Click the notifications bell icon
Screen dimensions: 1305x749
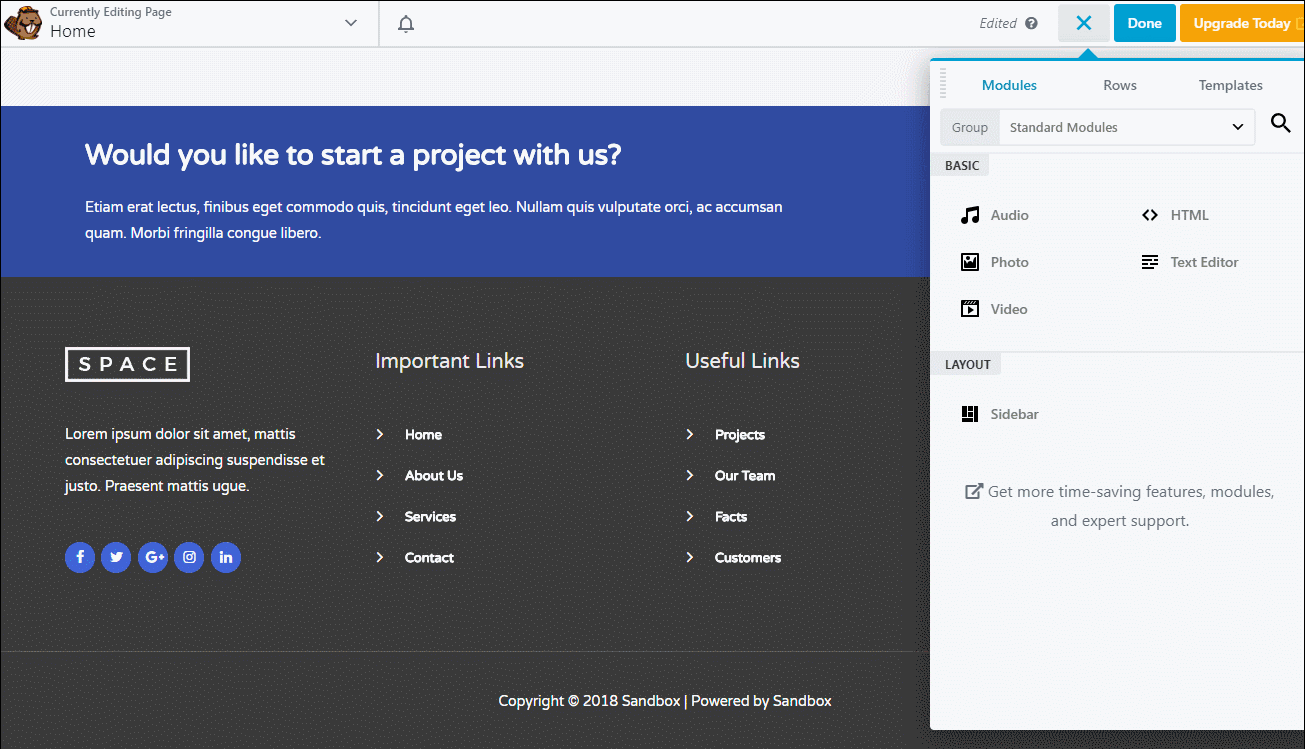click(406, 24)
